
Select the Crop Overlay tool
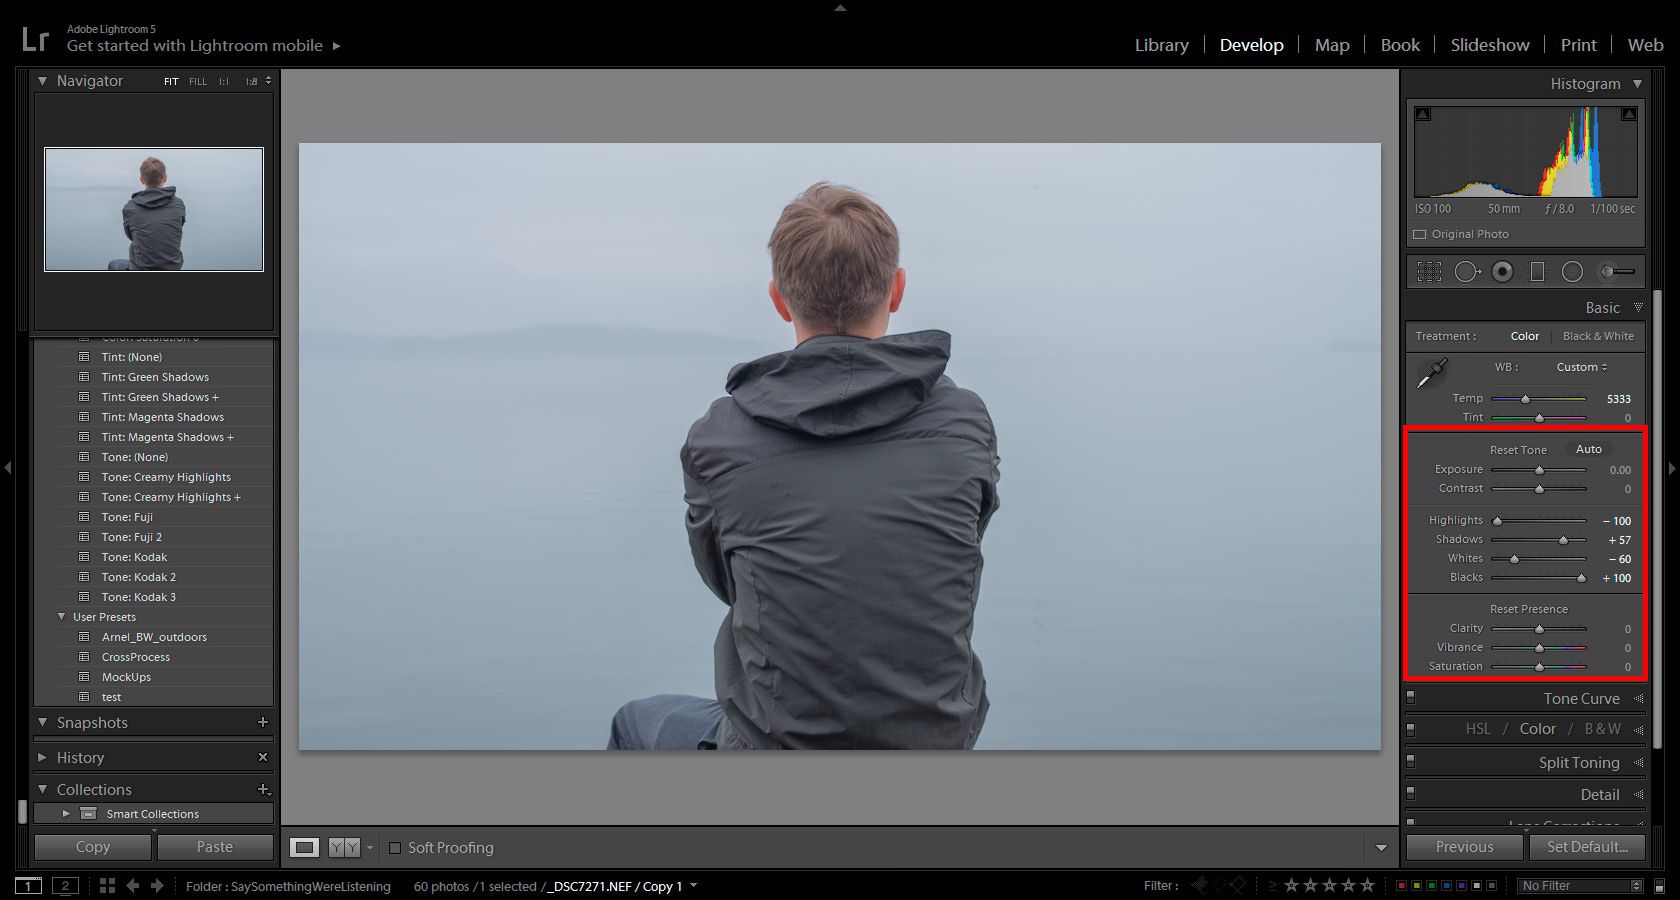(x=1429, y=271)
